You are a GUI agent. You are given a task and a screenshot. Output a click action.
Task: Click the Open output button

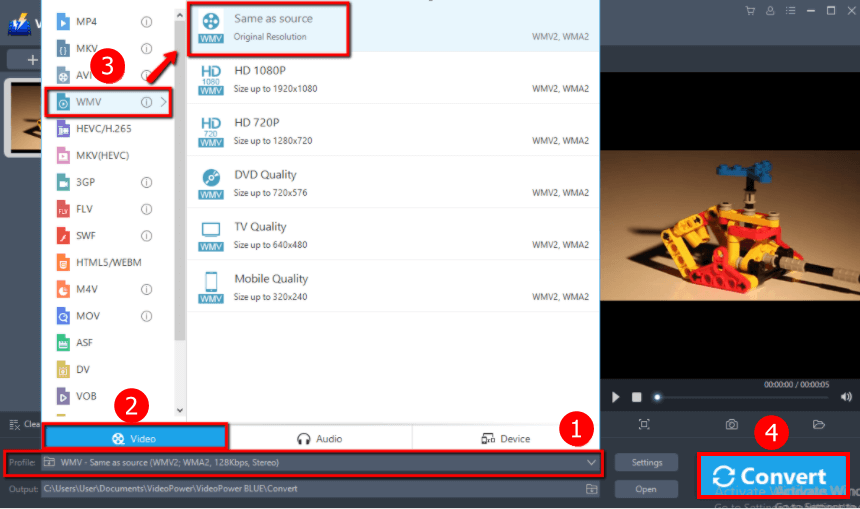pos(646,489)
